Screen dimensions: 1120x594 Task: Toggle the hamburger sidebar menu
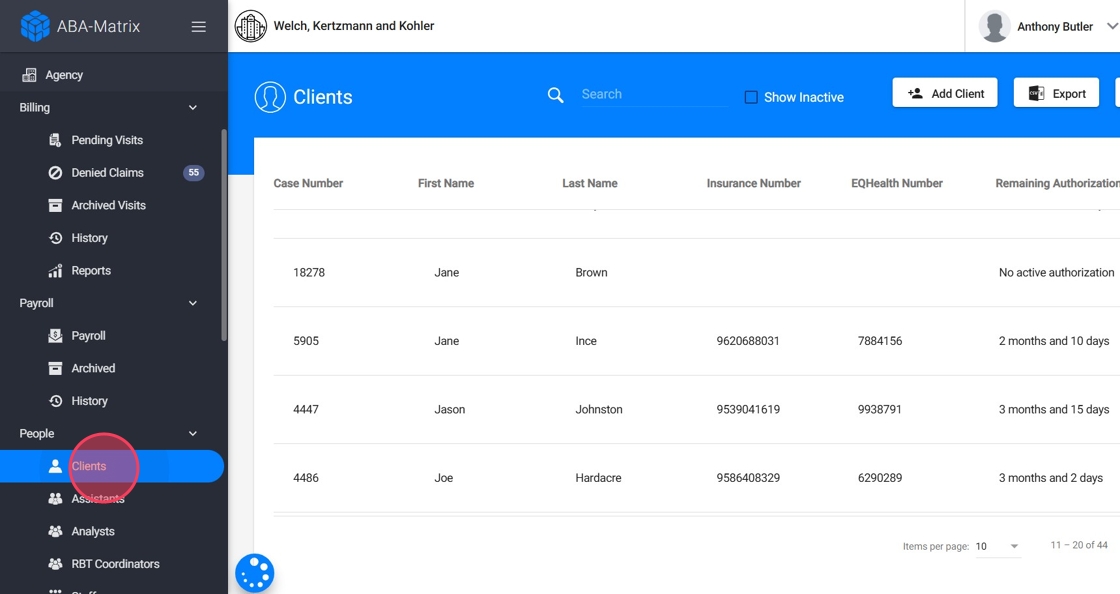(x=199, y=26)
